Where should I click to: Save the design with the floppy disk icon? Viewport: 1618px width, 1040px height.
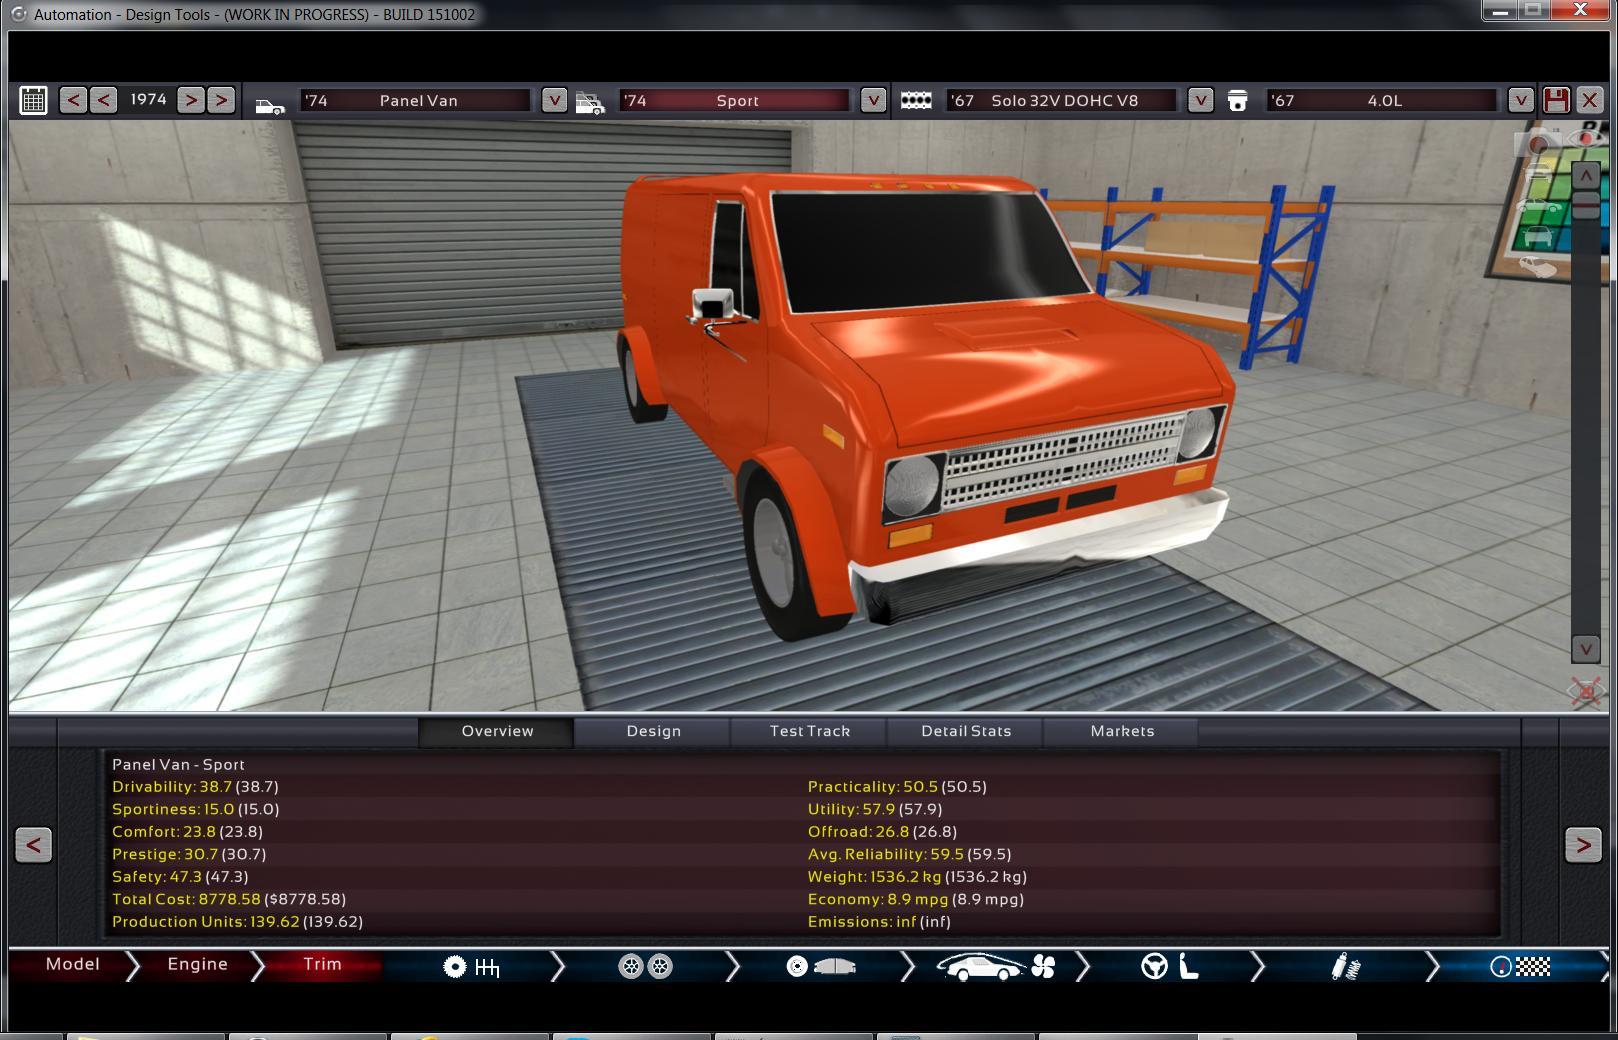[x=1556, y=100]
